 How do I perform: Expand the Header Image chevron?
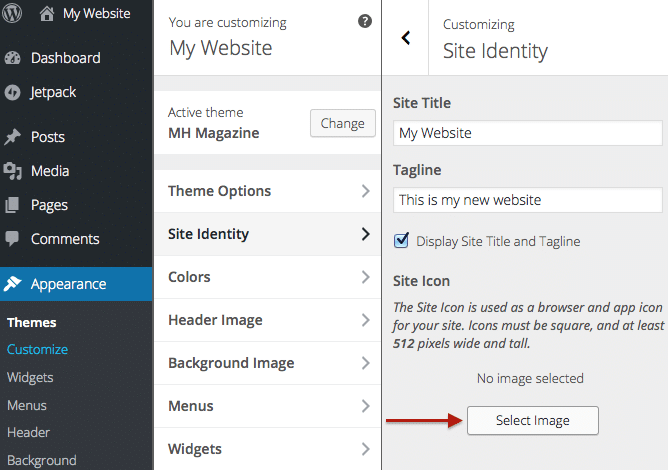pyautogui.click(x=366, y=320)
